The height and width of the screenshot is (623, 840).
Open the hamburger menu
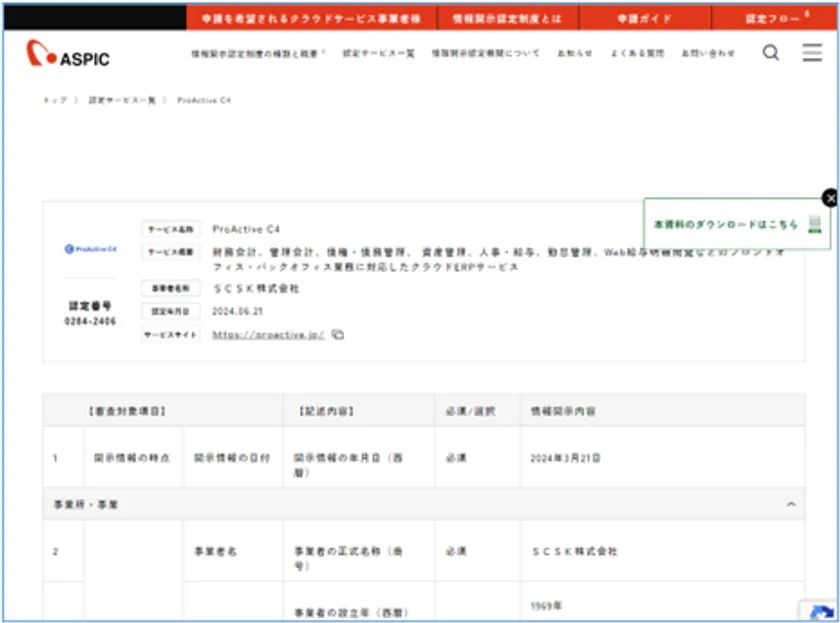(x=812, y=53)
